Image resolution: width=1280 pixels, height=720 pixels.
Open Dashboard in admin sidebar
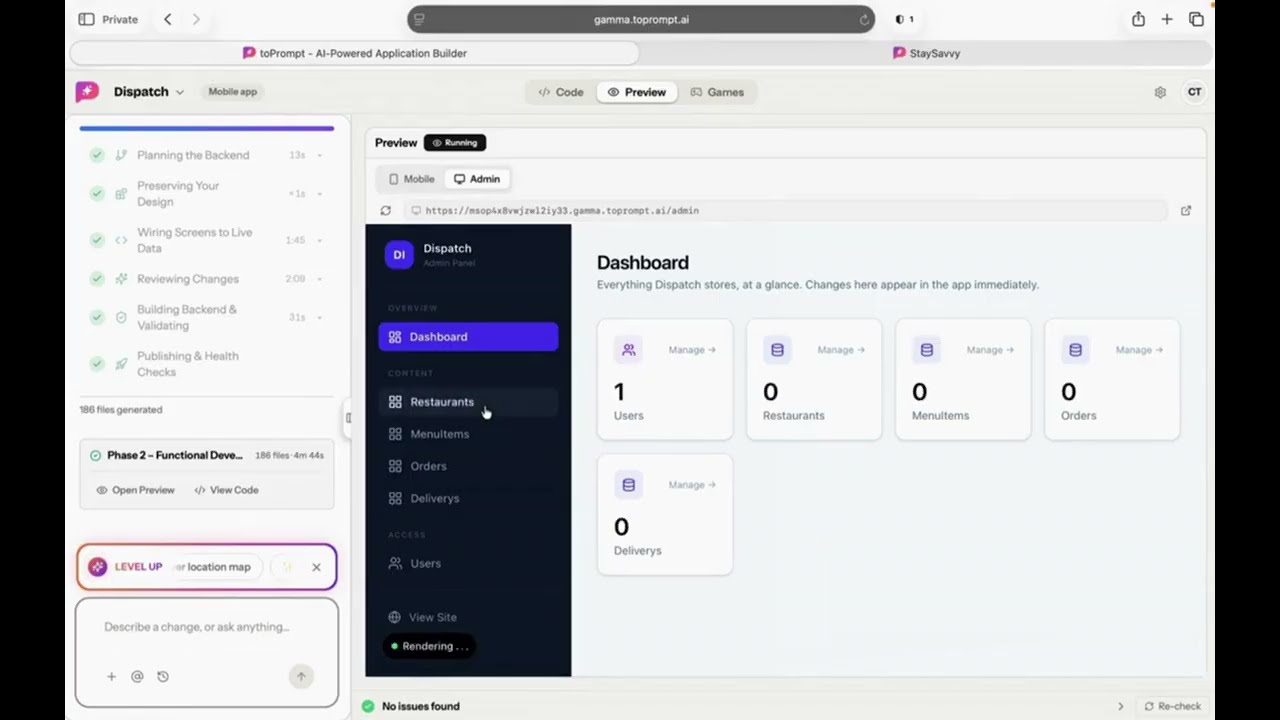point(468,337)
